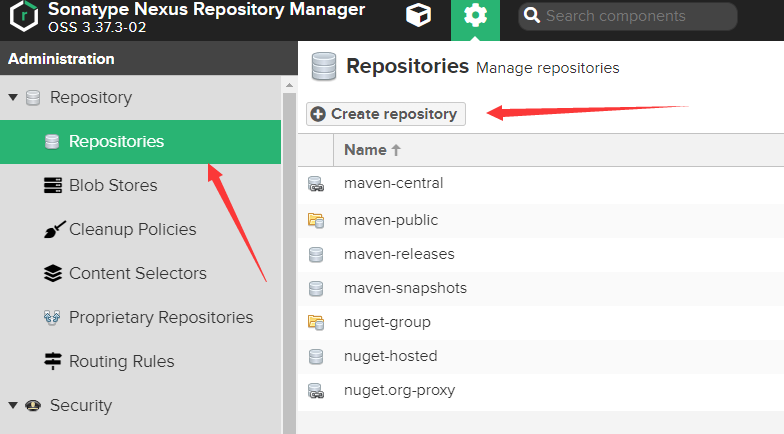
Task: Click the Repositories menu item icon
Action: 52,142
